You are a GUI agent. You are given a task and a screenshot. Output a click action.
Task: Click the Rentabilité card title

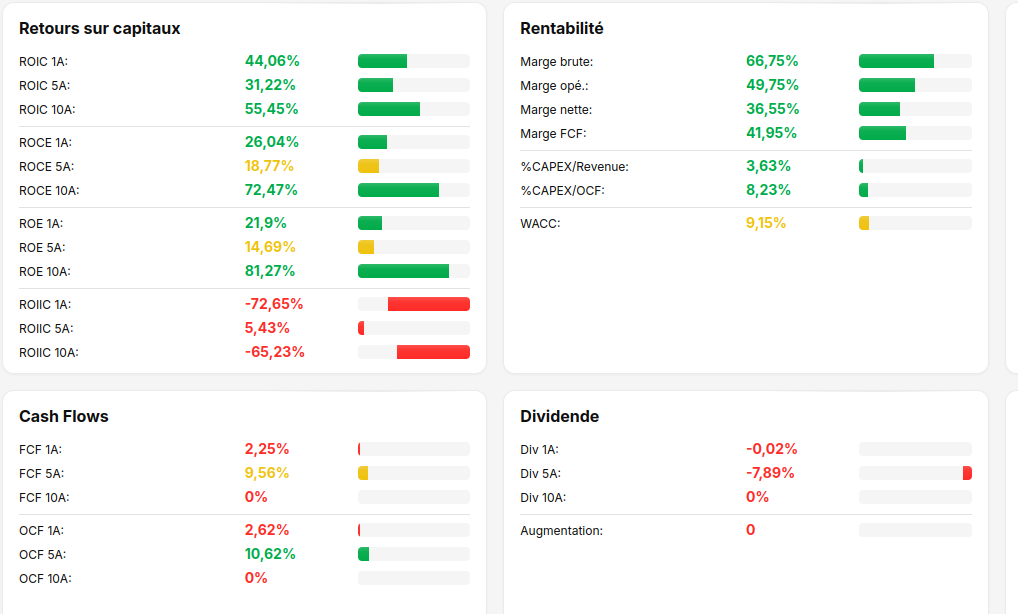pos(562,29)
